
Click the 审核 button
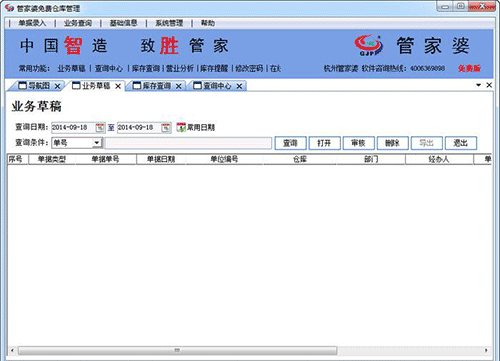(358, 143)
